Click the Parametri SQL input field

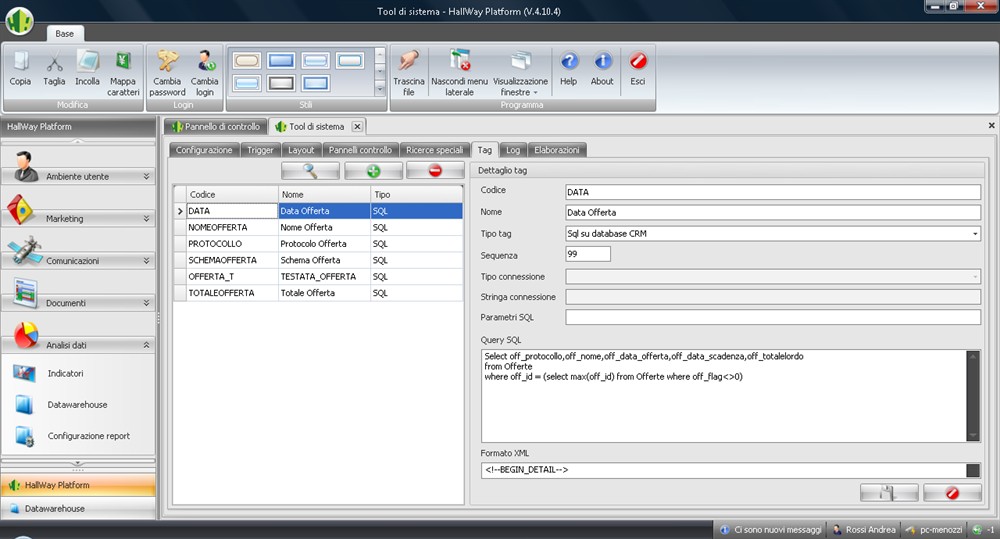point(773,317)
